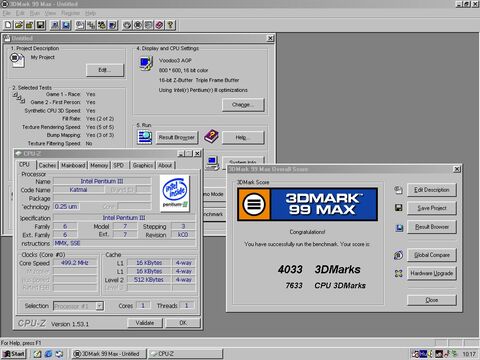Click the Level 2 512 KBytes value
Image resolution: width=480 pixels, height=360 pixels.
coord(149,280)
